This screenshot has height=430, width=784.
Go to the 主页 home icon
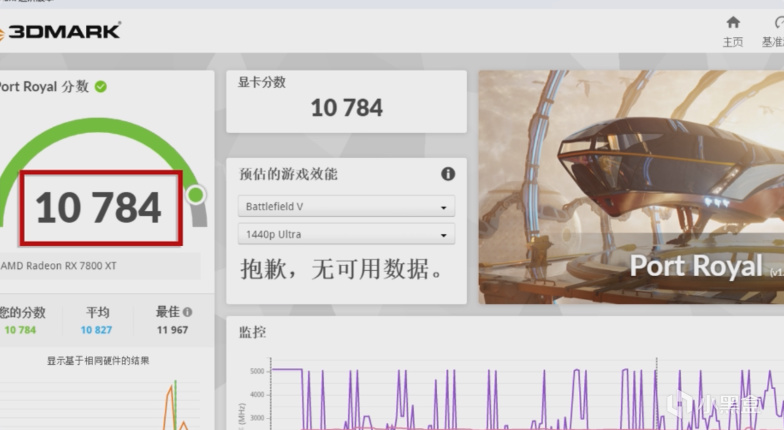(733, 22)
